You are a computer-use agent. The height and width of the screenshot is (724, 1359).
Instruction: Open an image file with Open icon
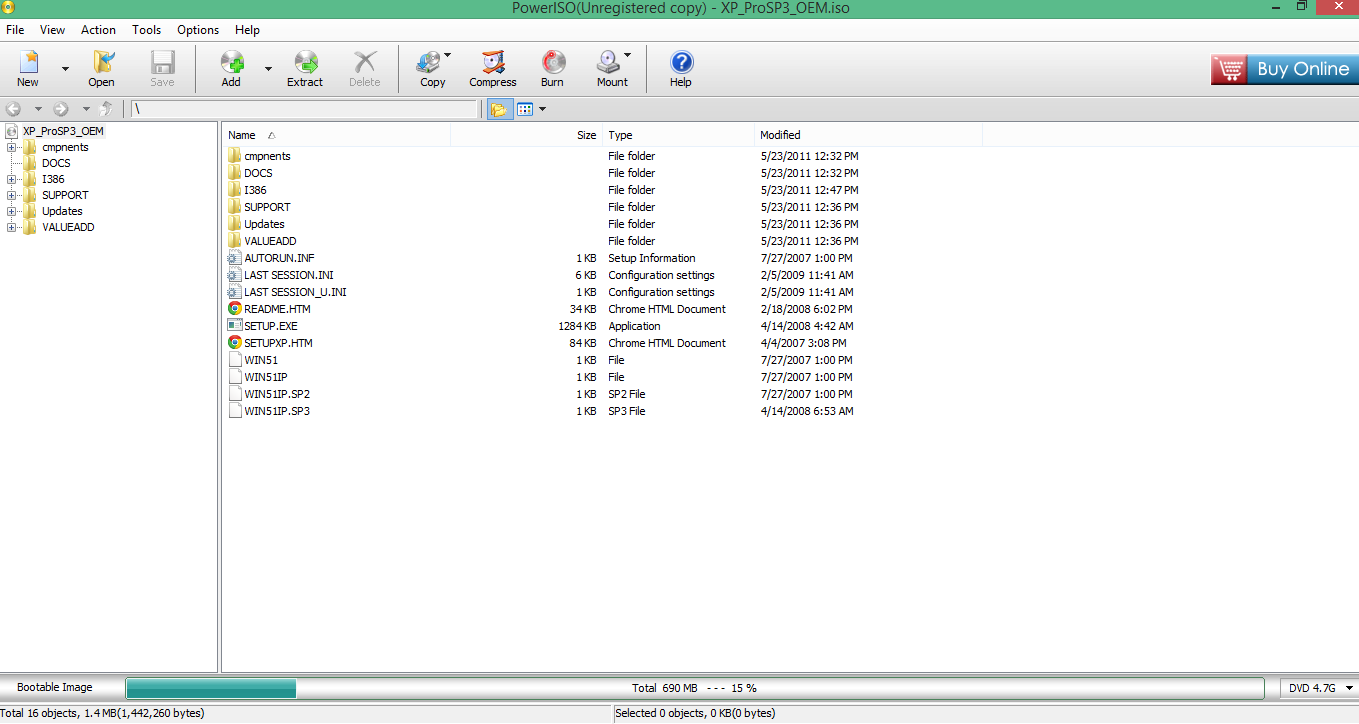pos(102,63)
